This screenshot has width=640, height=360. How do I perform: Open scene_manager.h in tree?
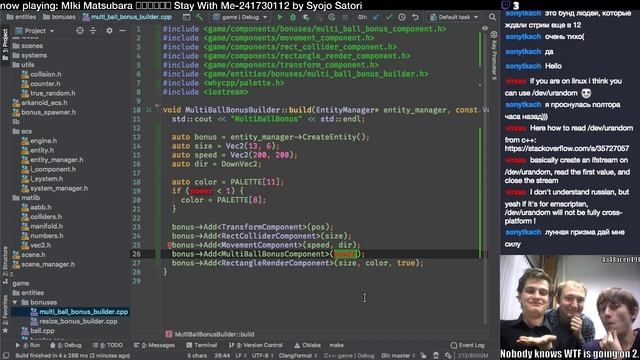(x=43, y=264)
